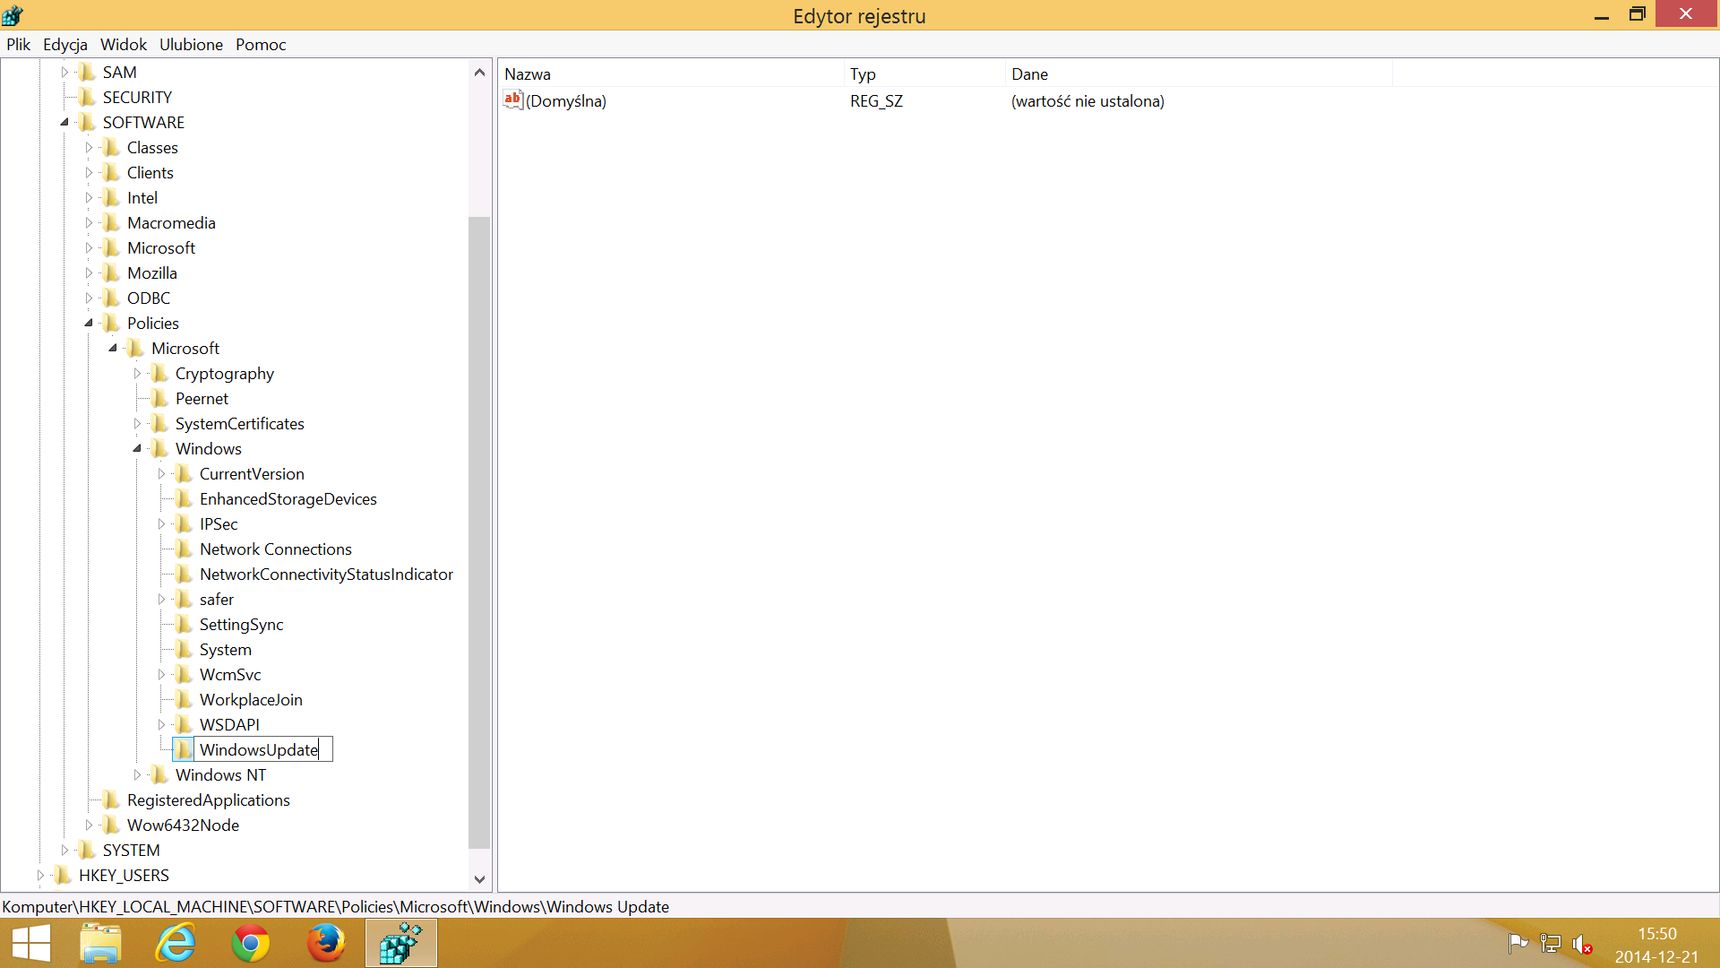
Task: Click the (Domyślna) string value icon
Action: 513,99
